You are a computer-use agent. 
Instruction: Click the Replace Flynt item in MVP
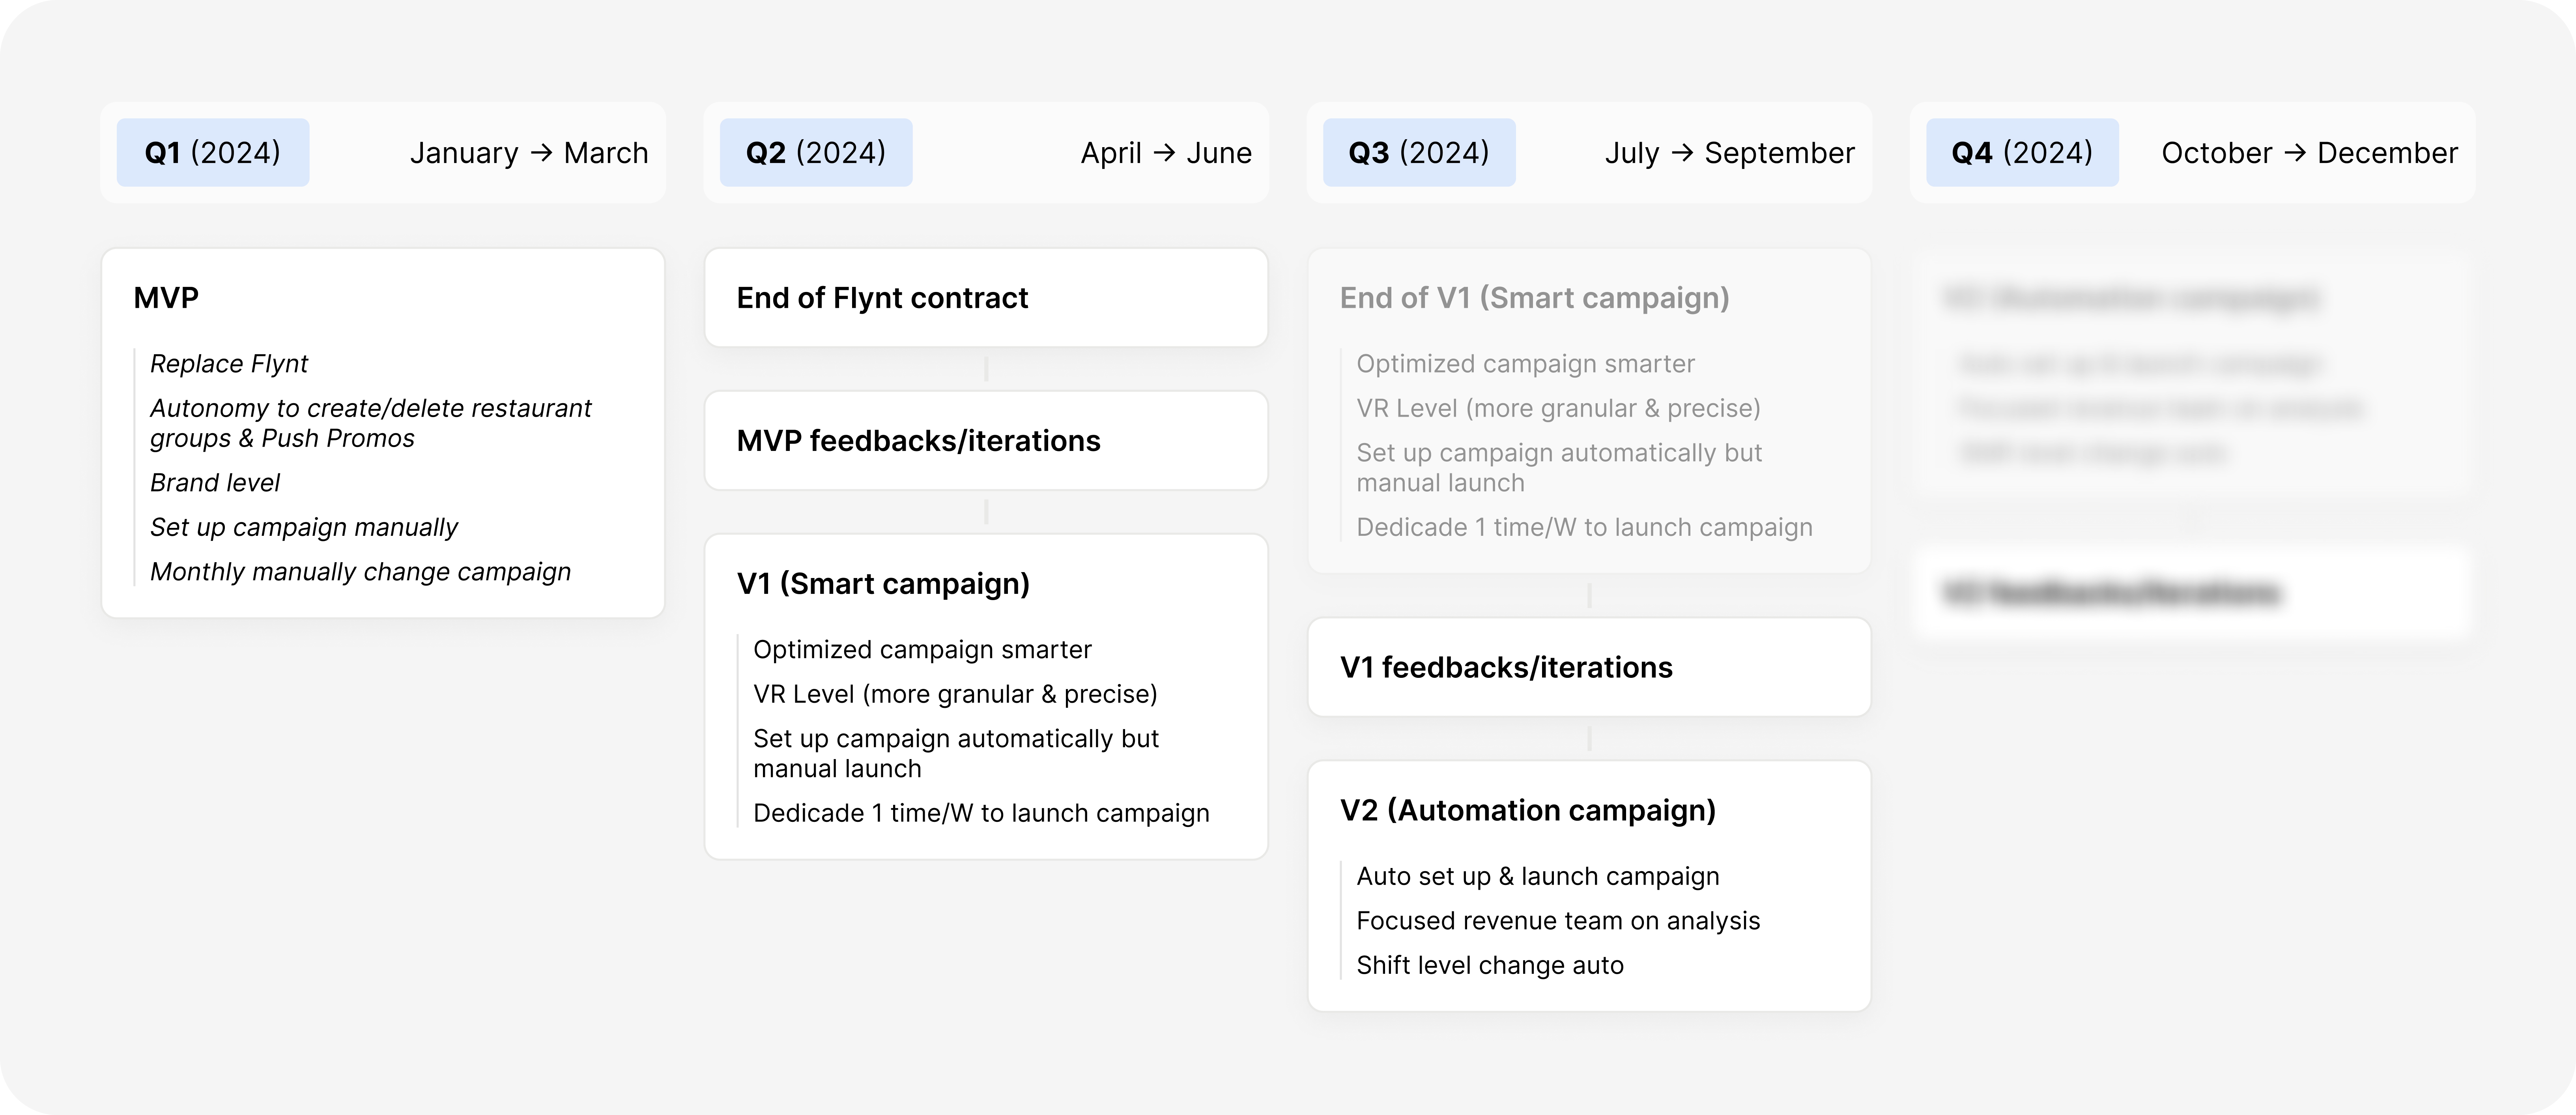click(x=229, y=364)
